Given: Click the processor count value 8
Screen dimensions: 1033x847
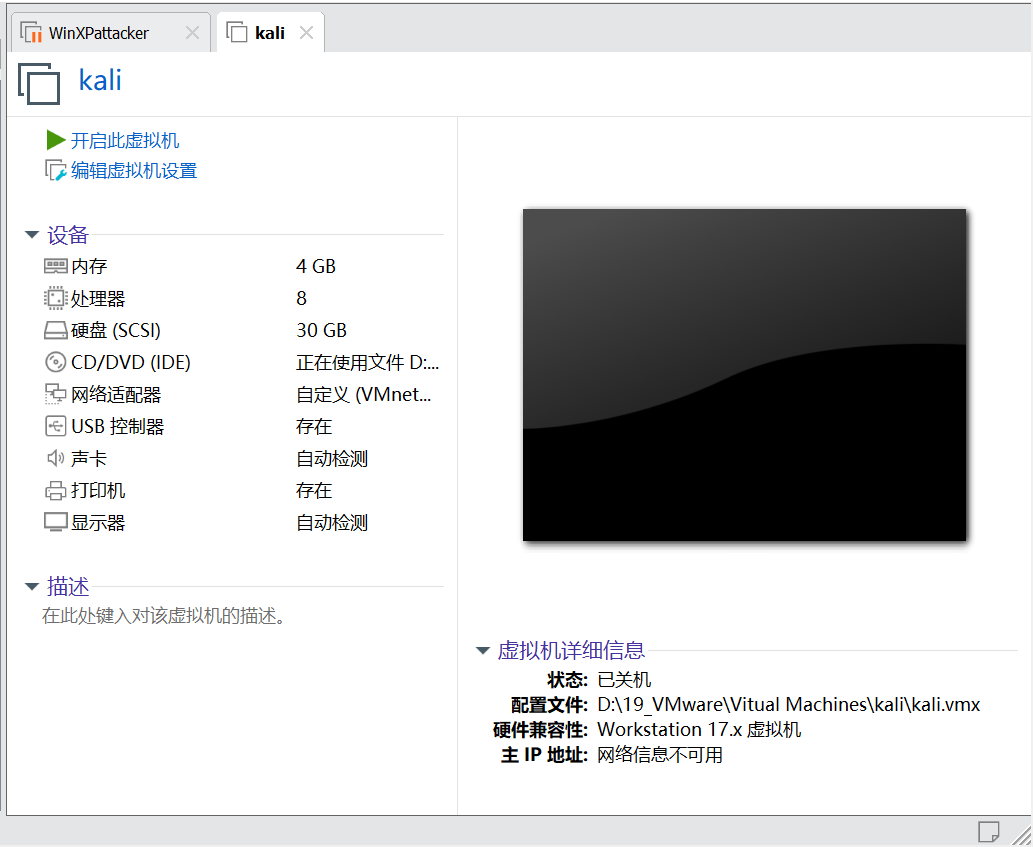Looking at the screenshot, I should [301, 298].
